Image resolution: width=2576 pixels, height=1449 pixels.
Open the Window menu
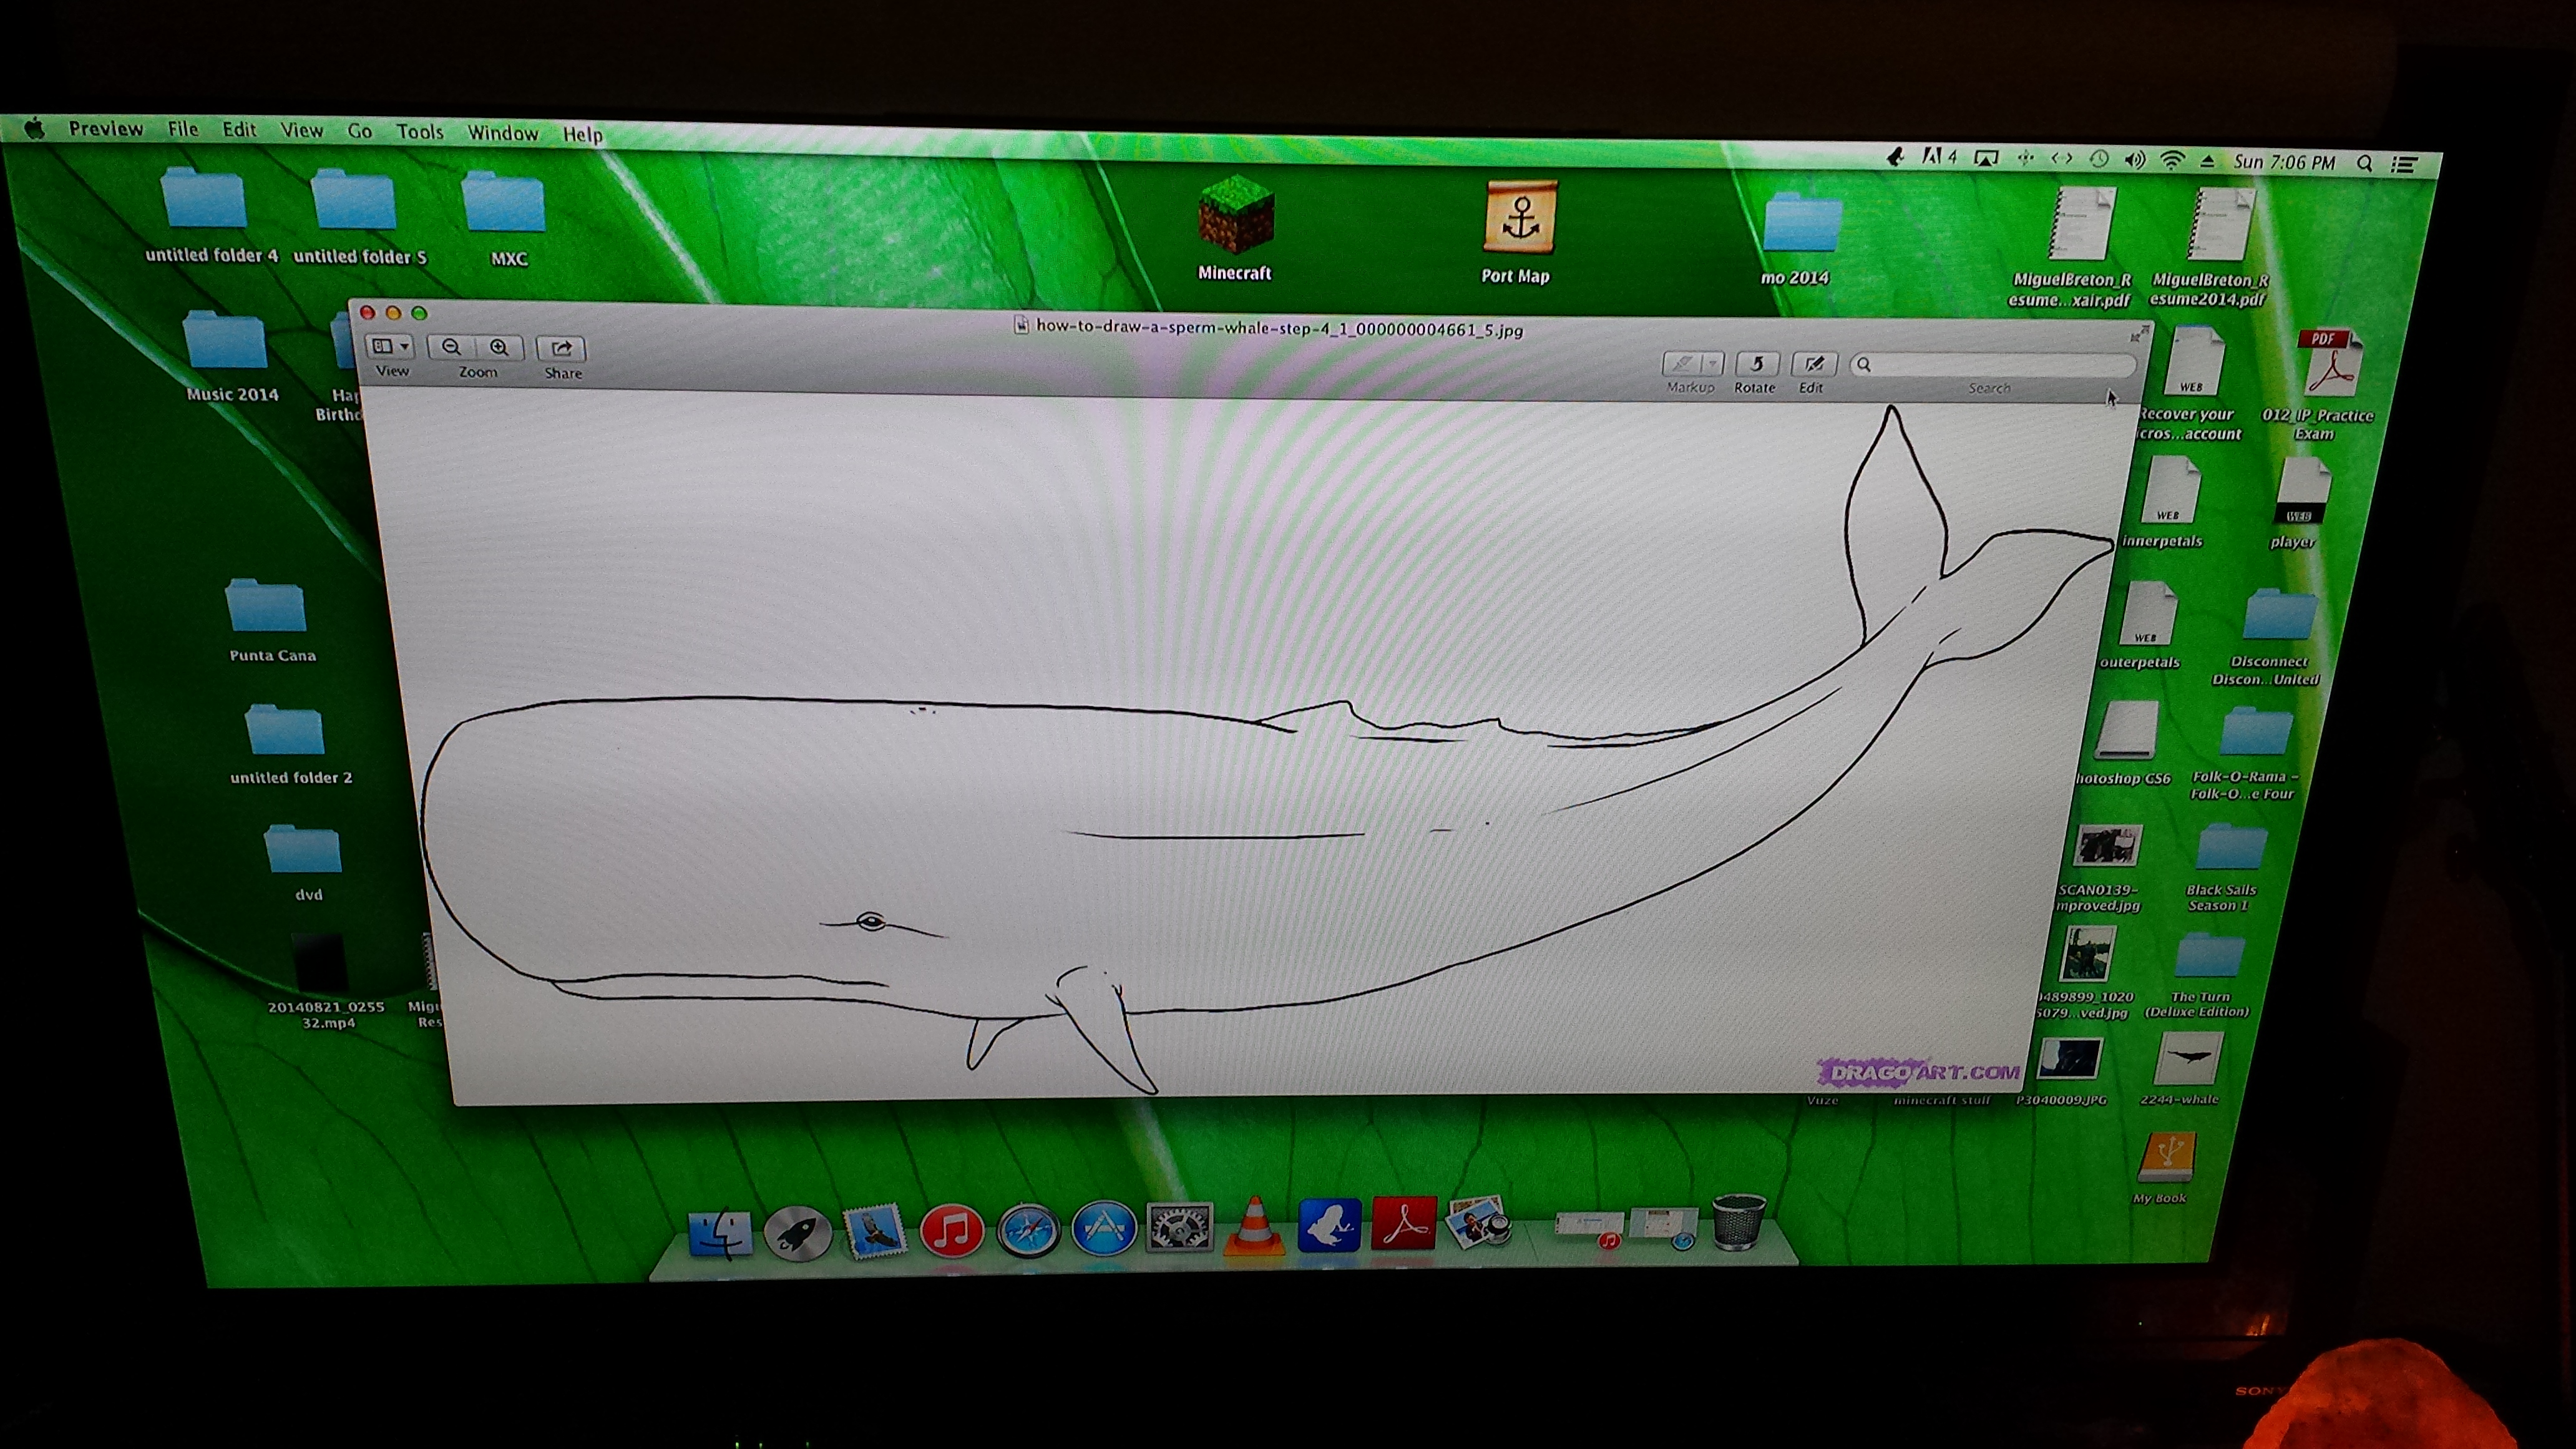[502, 133]
